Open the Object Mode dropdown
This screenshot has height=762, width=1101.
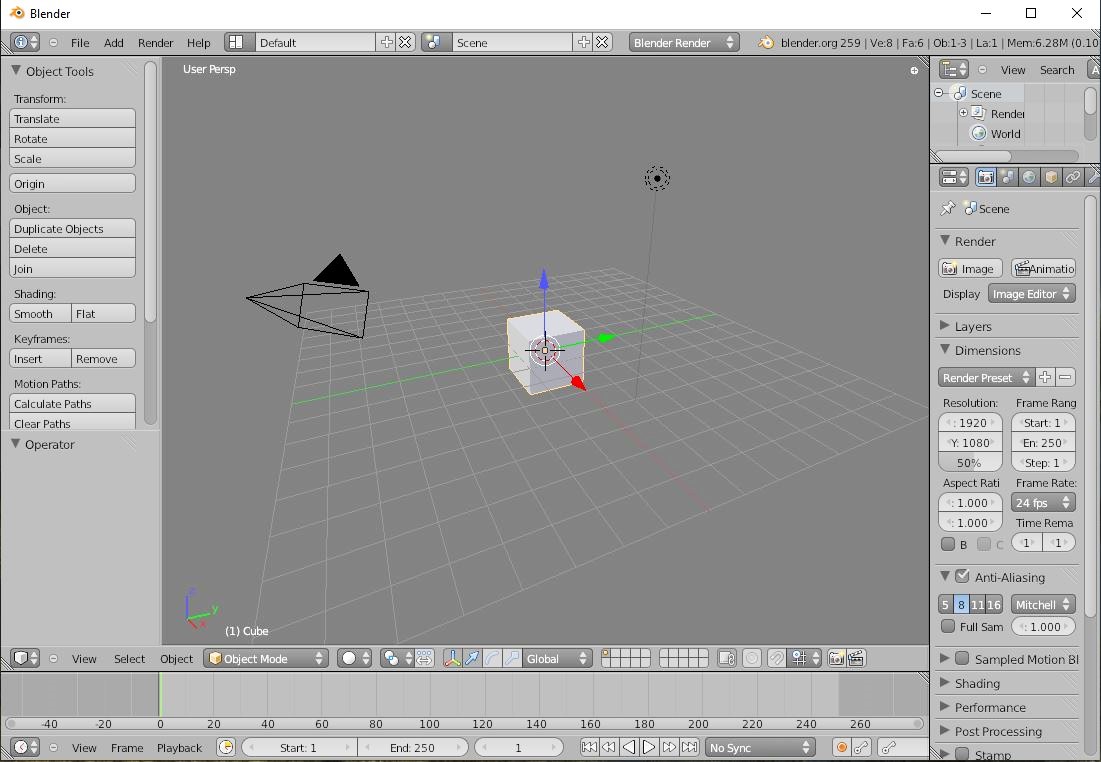[x=266, y=658]
